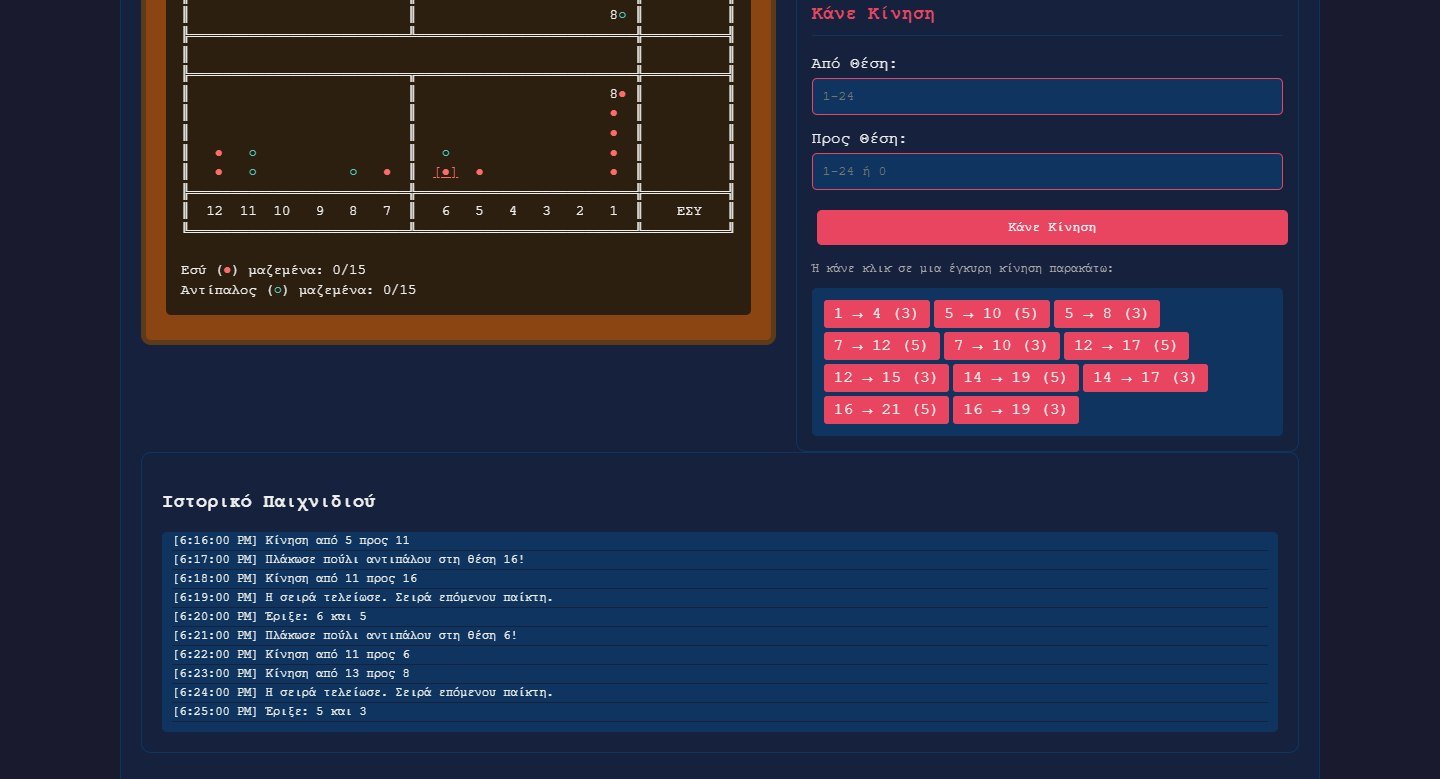Choose the valid move 1 → 4 (3)

tap(877, 314)
